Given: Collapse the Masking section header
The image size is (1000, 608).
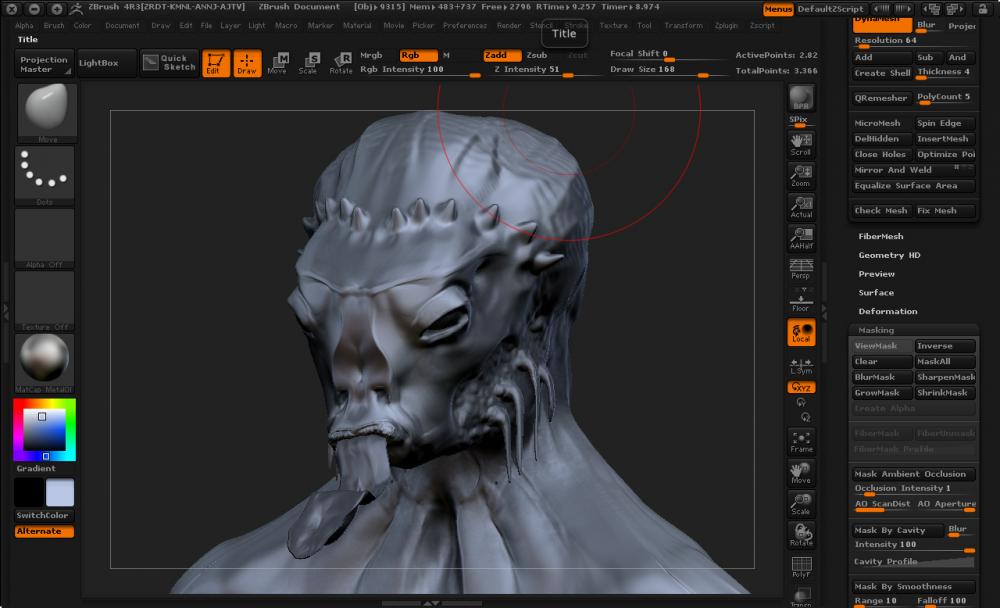Looking at the screenshot, I should click(x=876, y=330).
